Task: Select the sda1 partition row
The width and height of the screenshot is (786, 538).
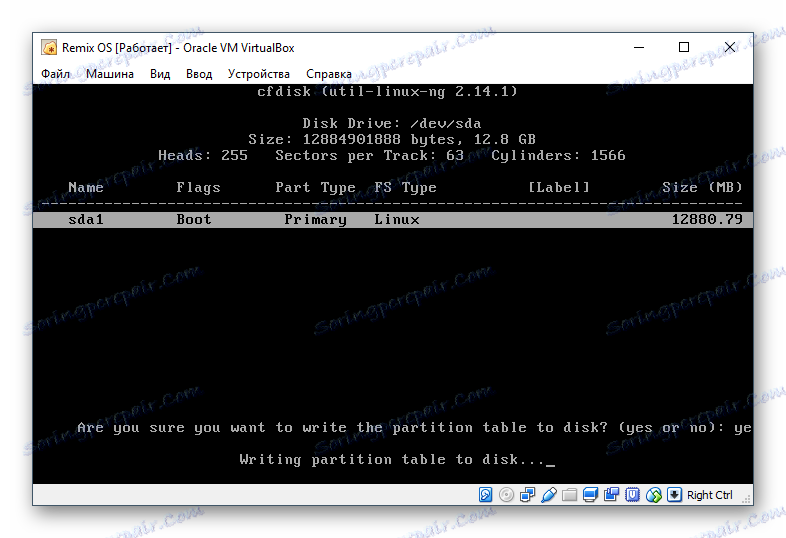Action: click(393, 220)
